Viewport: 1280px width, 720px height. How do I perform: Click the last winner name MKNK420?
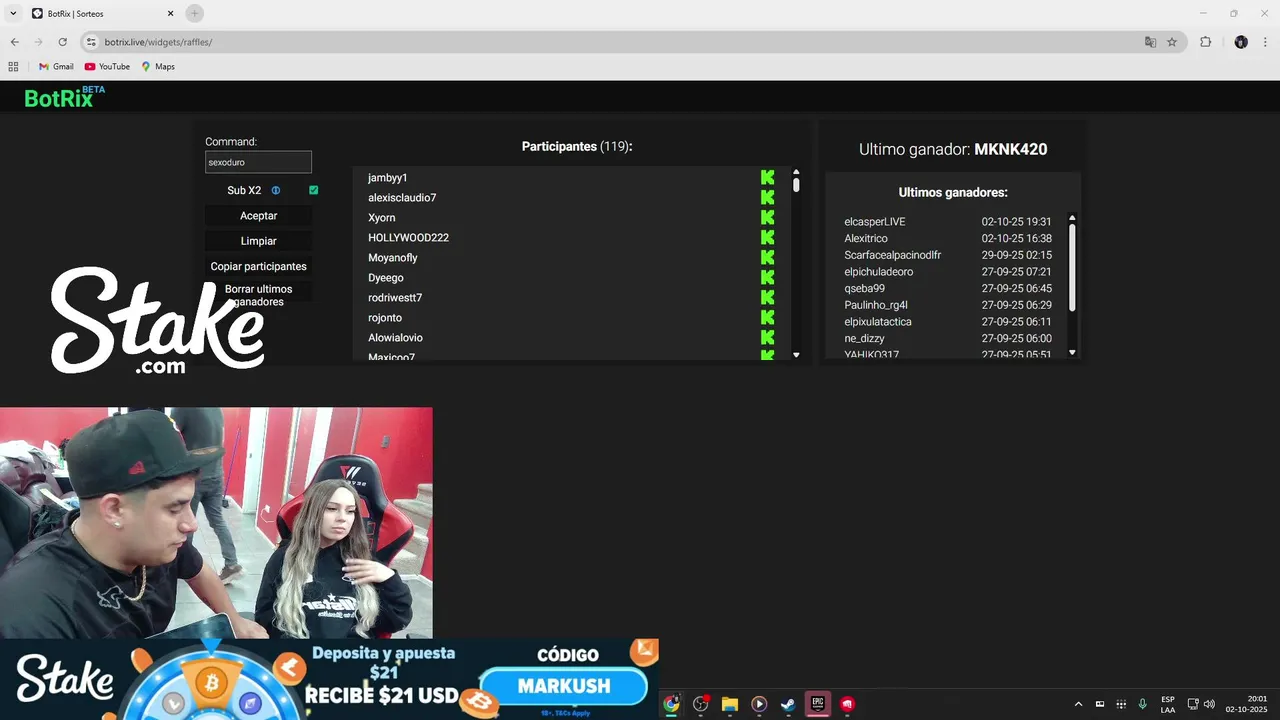(x=1011, y=149)
